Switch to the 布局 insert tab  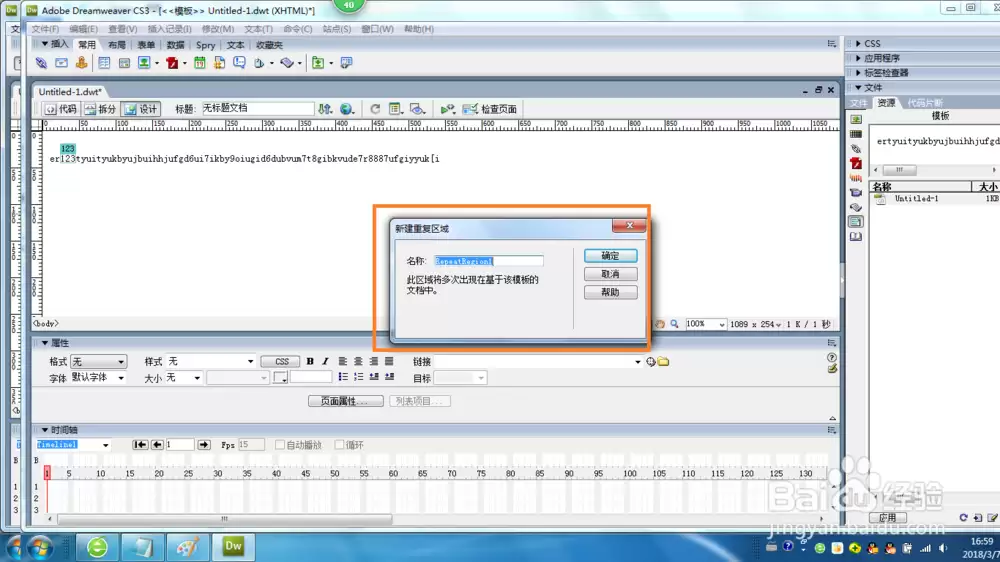coord(117,45)
